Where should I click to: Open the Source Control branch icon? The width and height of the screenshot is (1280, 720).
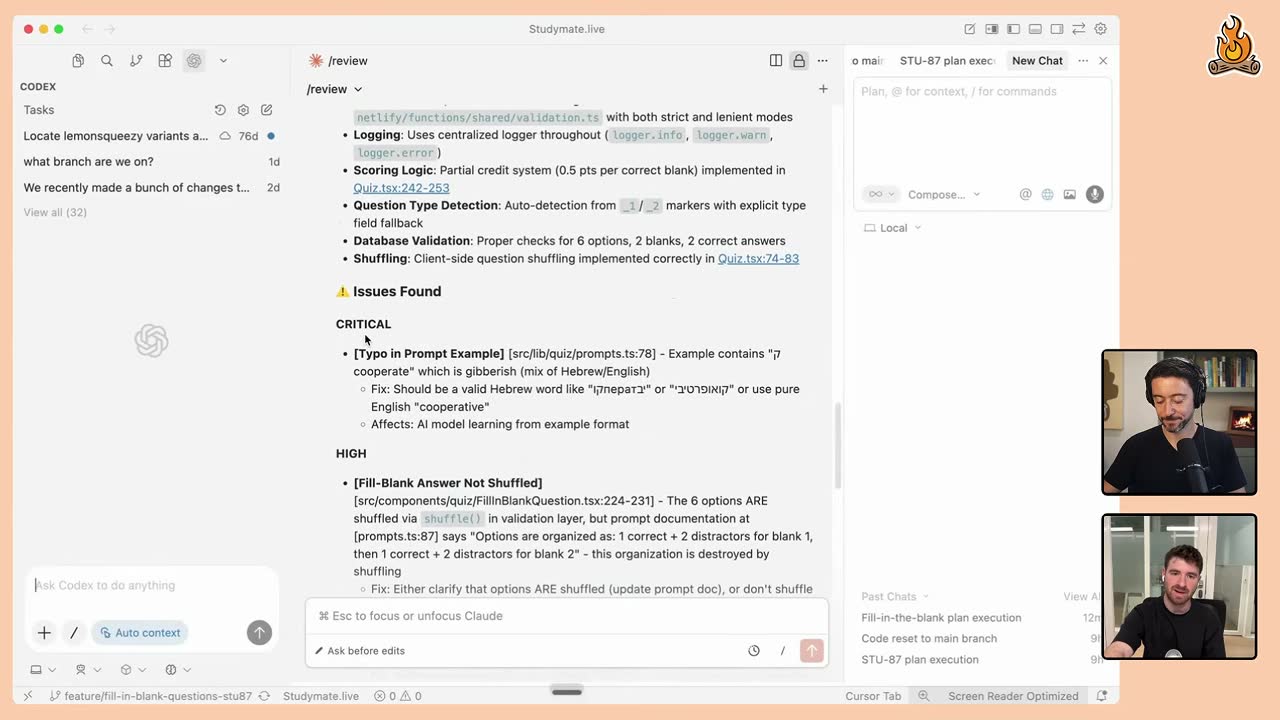(x=136, y=61)
